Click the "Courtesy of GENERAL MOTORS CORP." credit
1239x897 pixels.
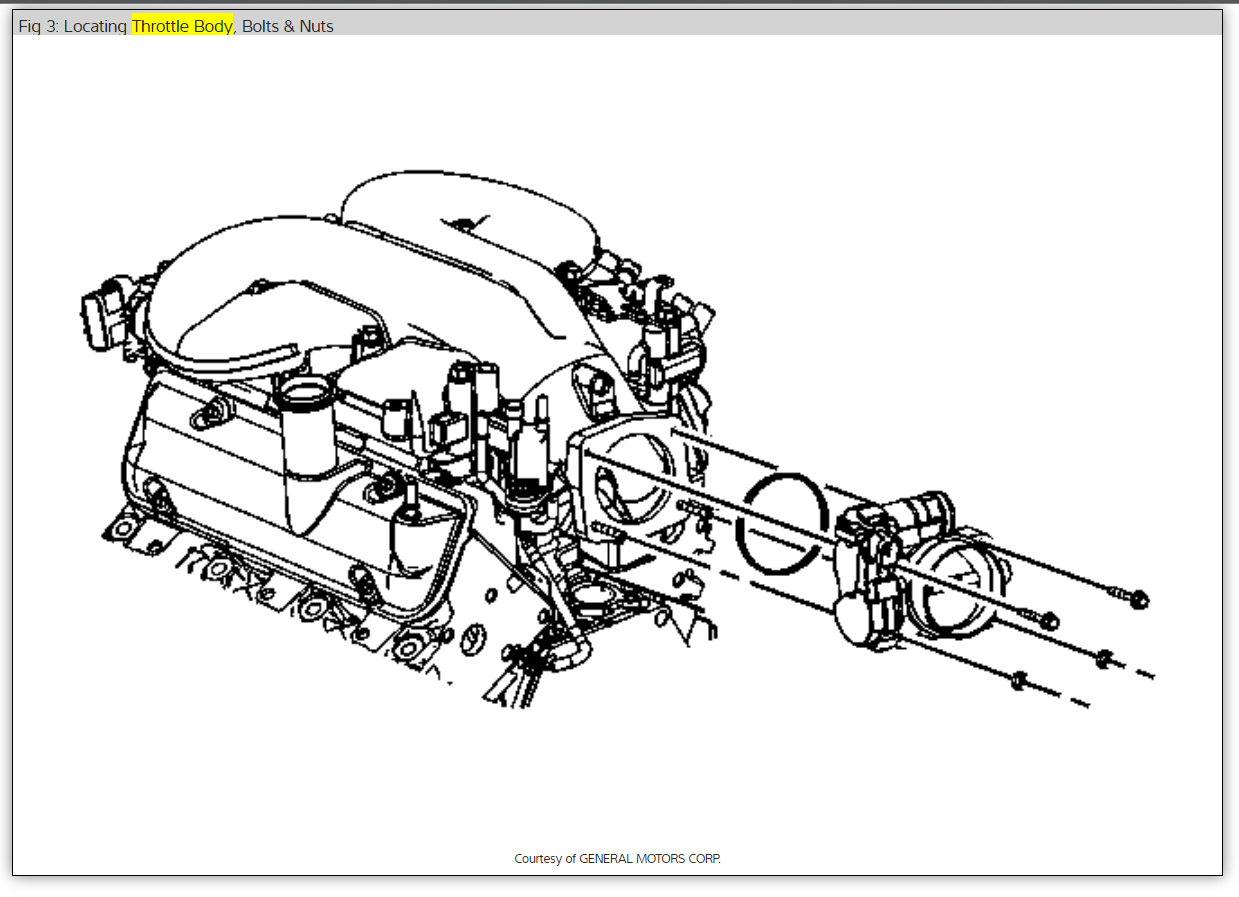(617, 859)
